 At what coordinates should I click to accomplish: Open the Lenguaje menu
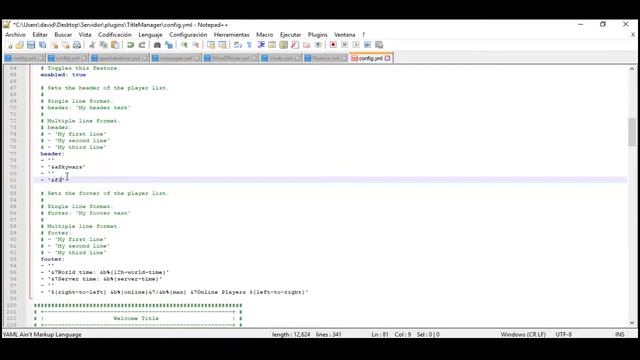[x=150, y=35]
